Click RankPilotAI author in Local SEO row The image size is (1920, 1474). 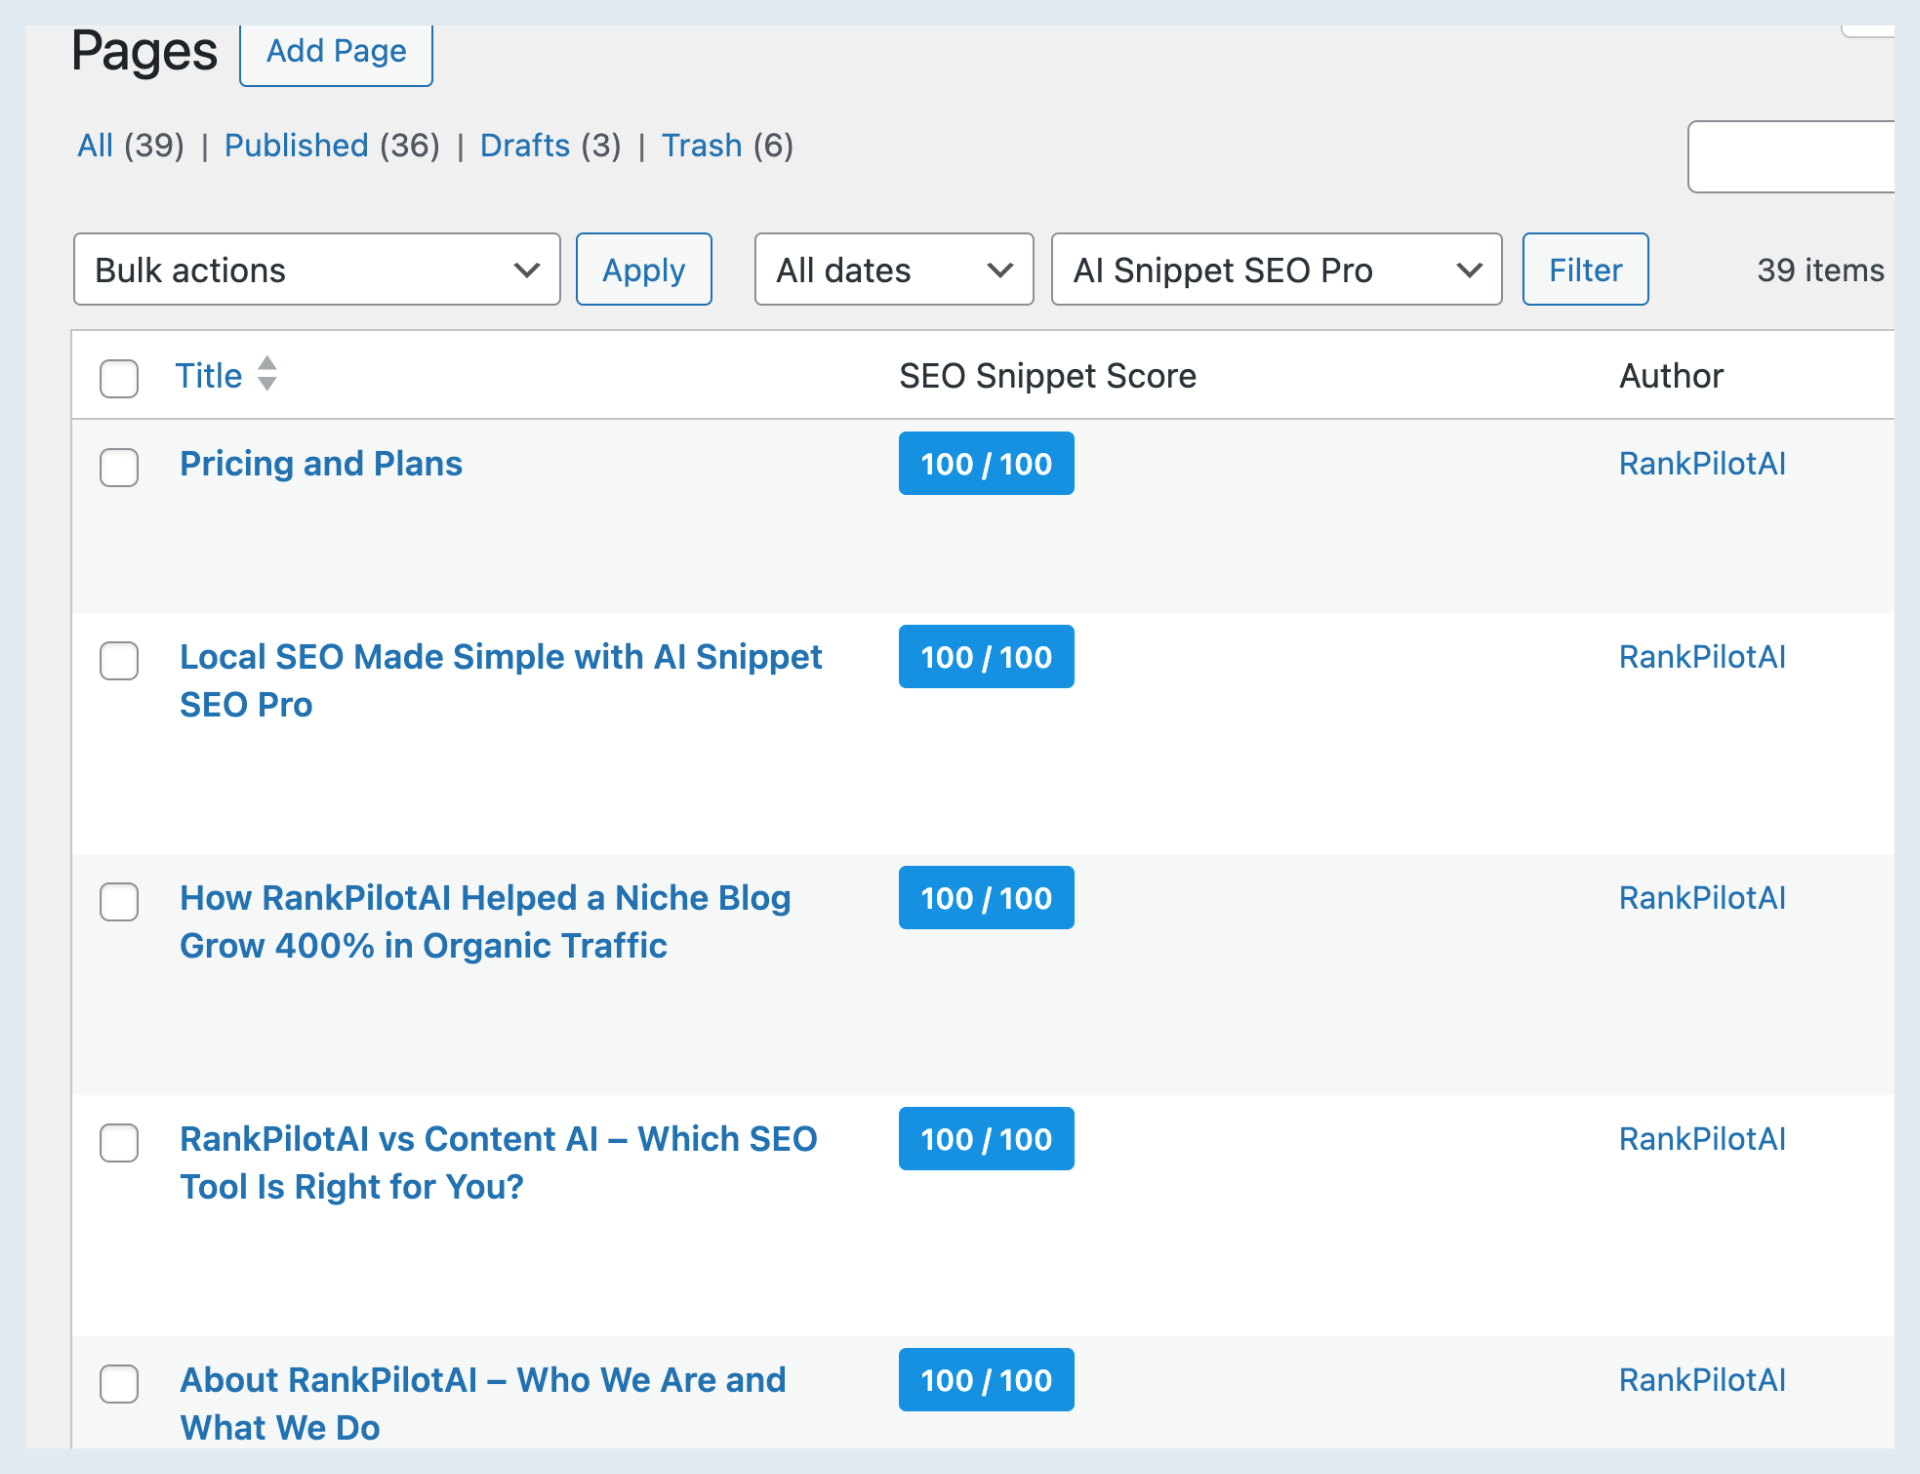tap(1702, 657)
